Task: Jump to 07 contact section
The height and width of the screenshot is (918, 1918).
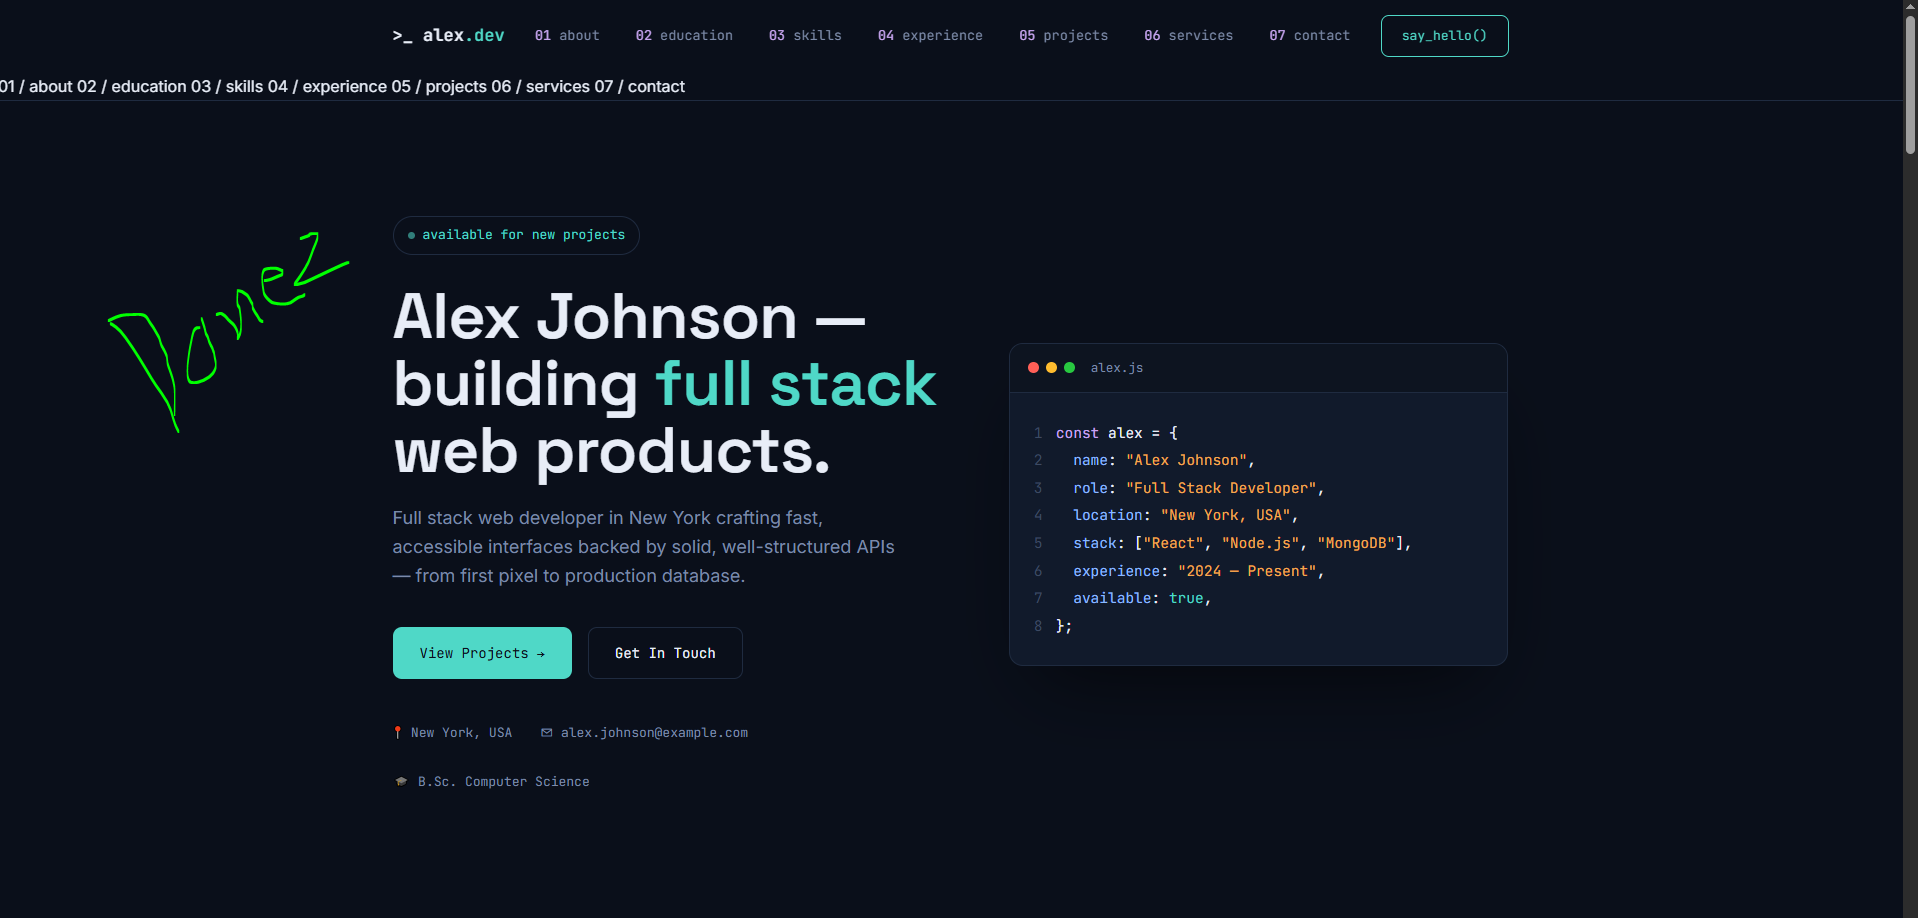Action: 1309,36
